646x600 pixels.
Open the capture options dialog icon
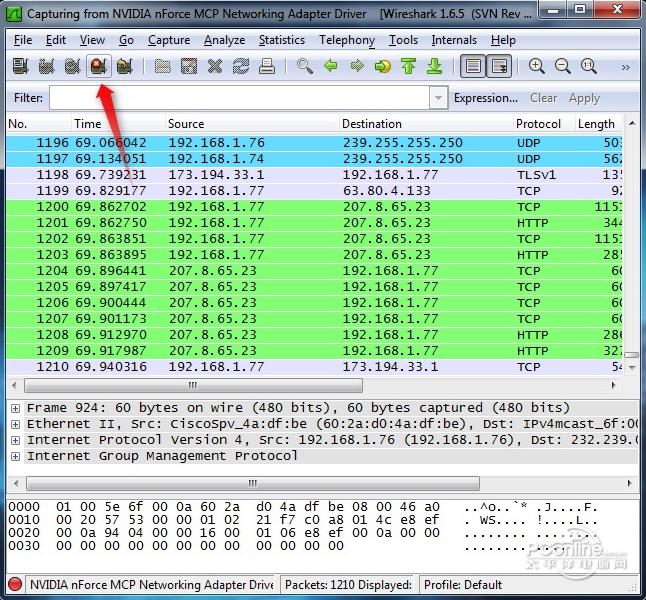click(46, 67)
